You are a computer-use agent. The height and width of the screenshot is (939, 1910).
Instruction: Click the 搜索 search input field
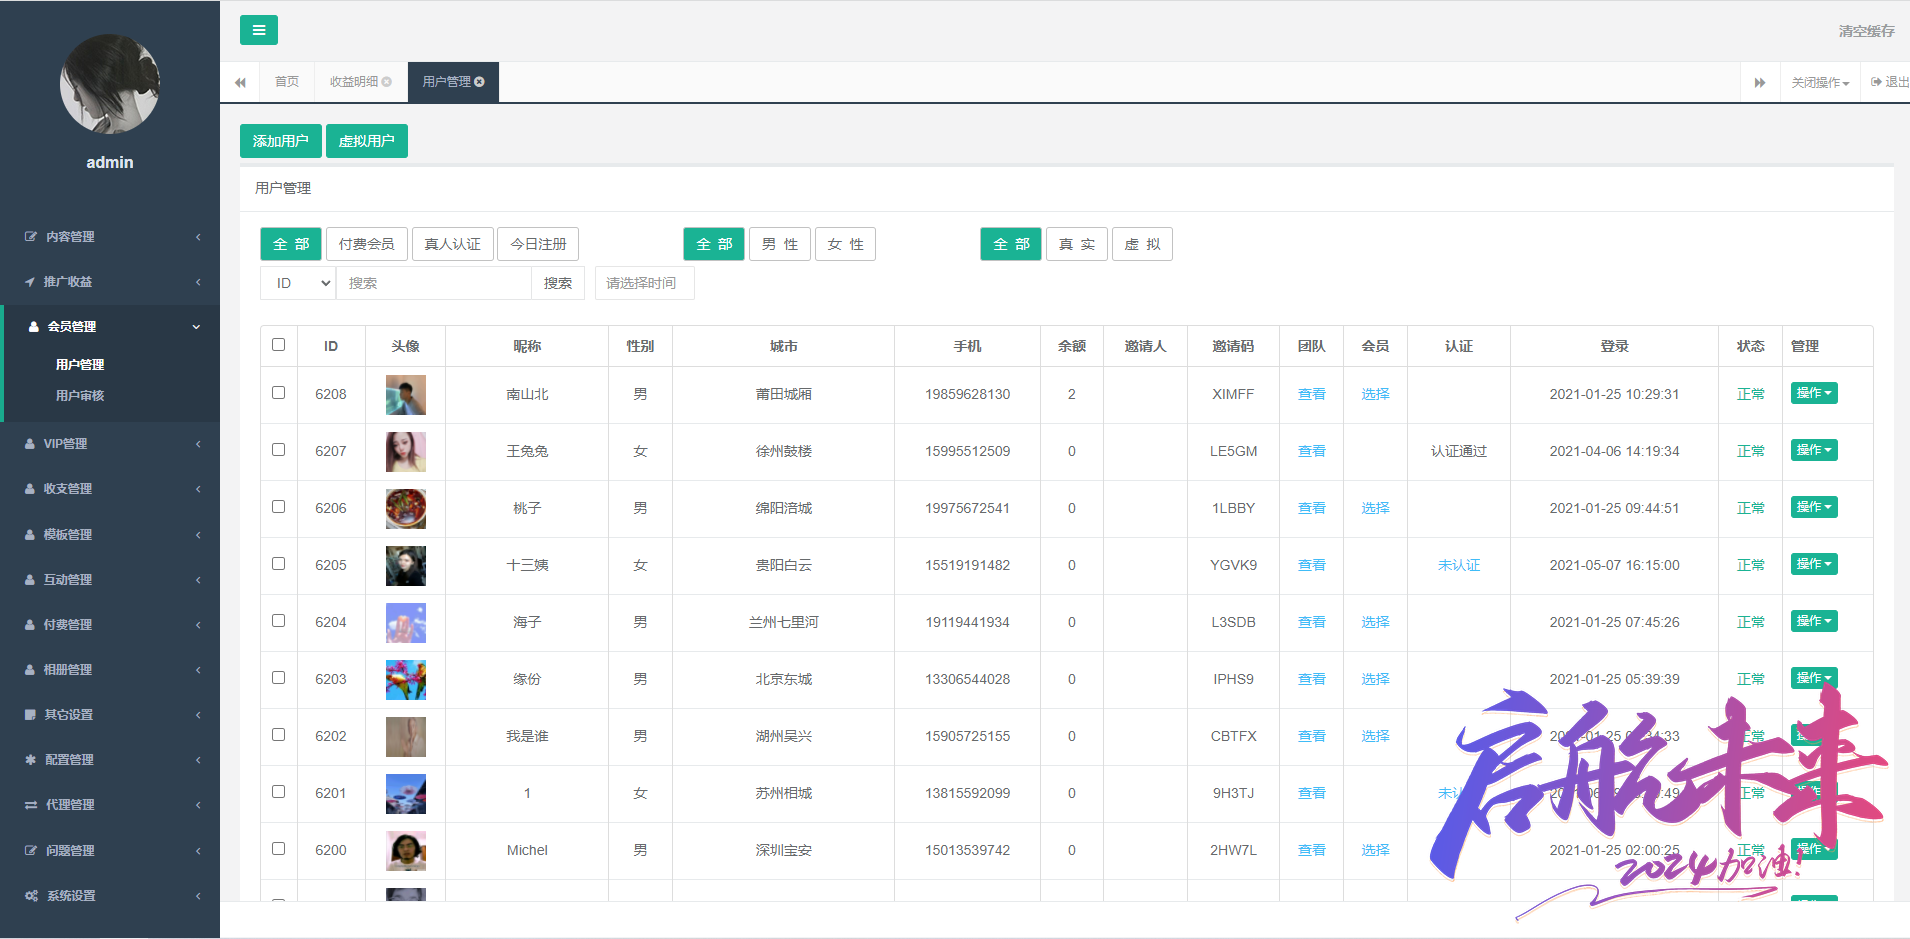434,283
